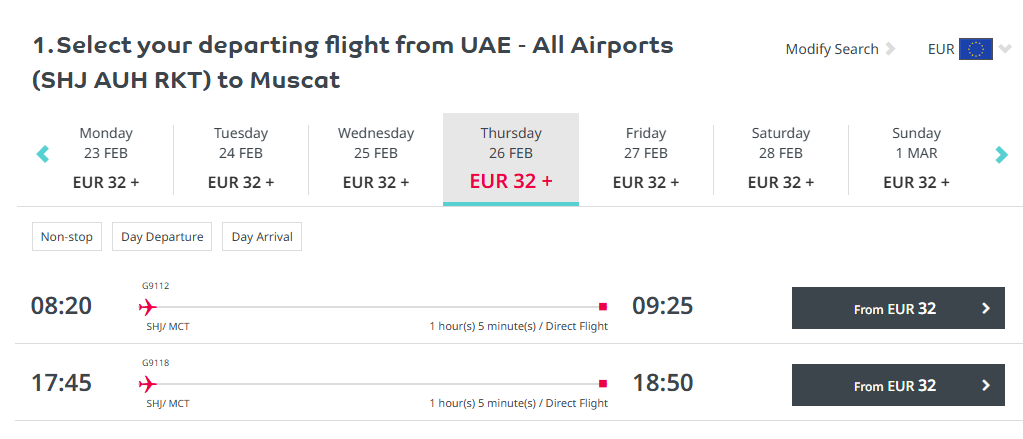Click the red arrival marker for 09:25 flight

click(603, 307)
